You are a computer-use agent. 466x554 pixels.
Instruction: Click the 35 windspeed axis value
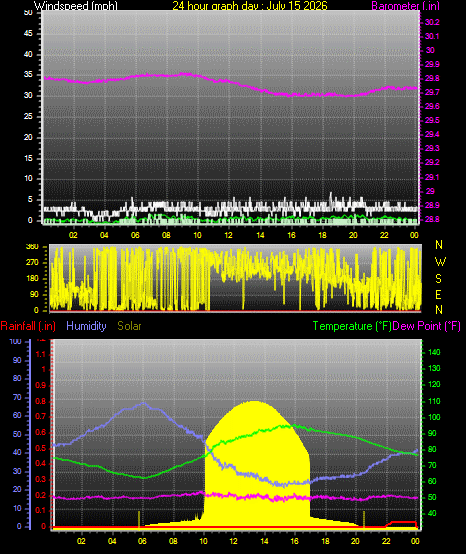tap(28, 75)
